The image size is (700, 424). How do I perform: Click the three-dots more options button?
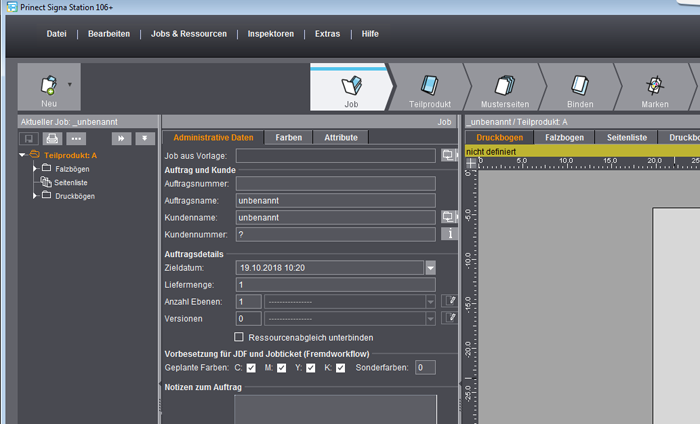point(76,139)
